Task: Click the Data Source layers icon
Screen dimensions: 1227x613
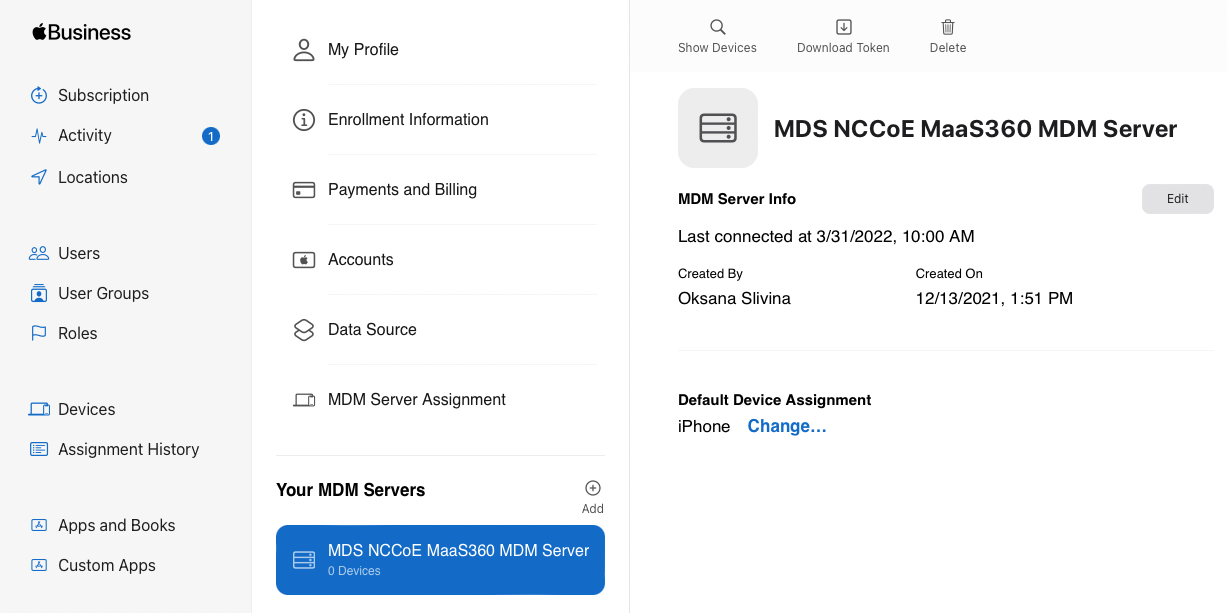Action: [x=304, y=330]
